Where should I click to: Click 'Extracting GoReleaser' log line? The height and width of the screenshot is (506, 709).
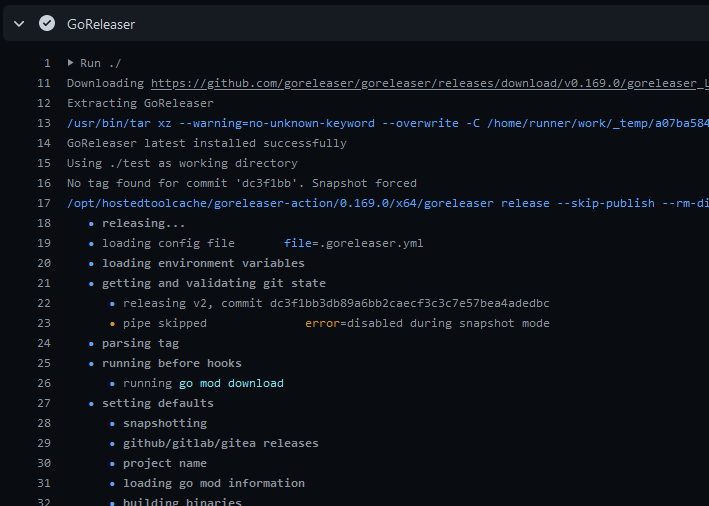click(140, 103)
